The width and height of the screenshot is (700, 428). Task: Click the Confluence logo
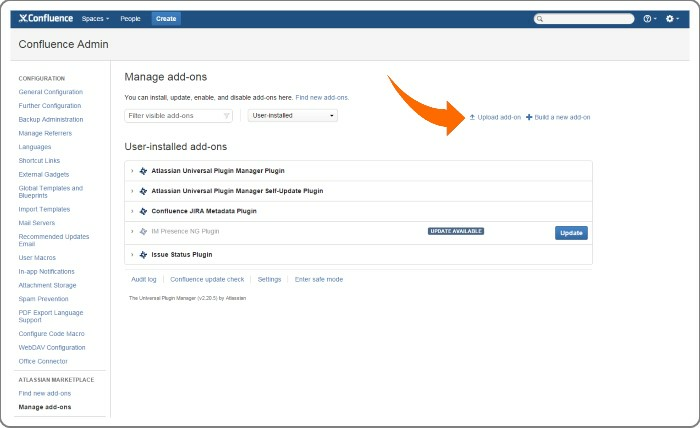pos(46,18)
